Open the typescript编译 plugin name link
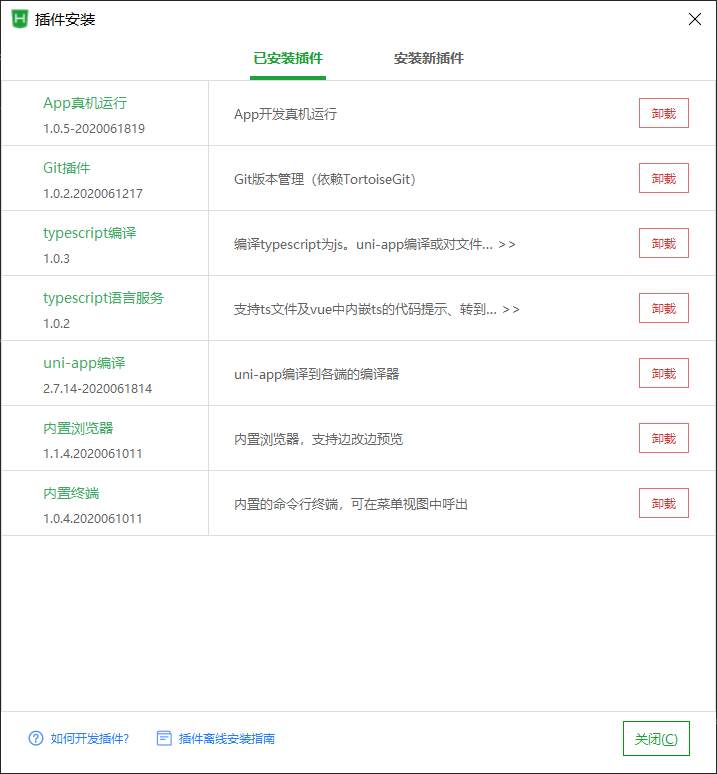This screenshot has width=717, height=774. tap(89, 233)
